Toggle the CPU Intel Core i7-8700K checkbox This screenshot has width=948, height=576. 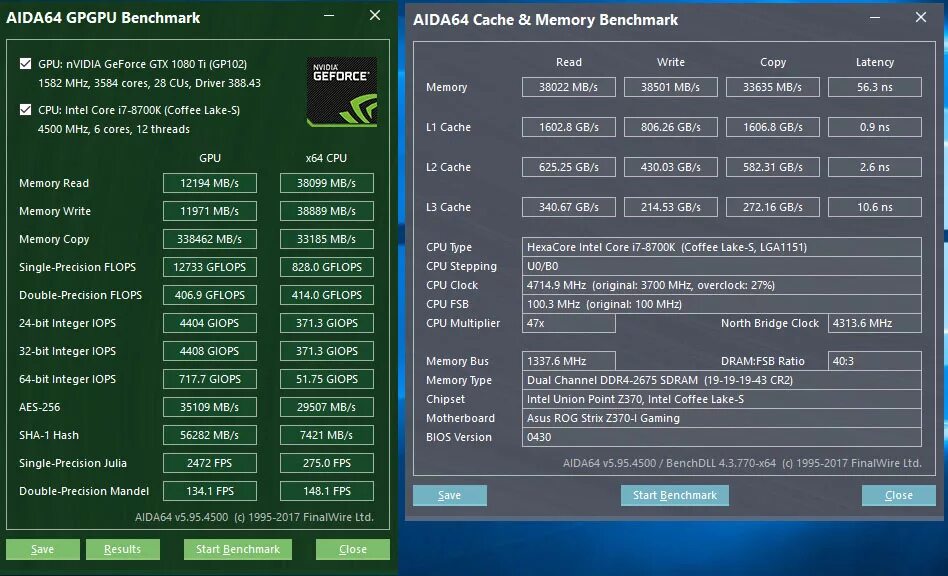[25, 109]
